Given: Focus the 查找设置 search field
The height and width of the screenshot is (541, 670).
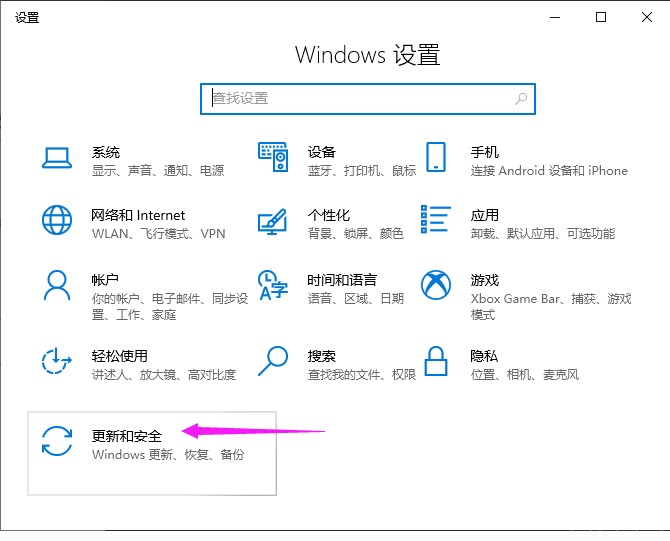Looking at the screenshot, I should (x=368, y=99).
